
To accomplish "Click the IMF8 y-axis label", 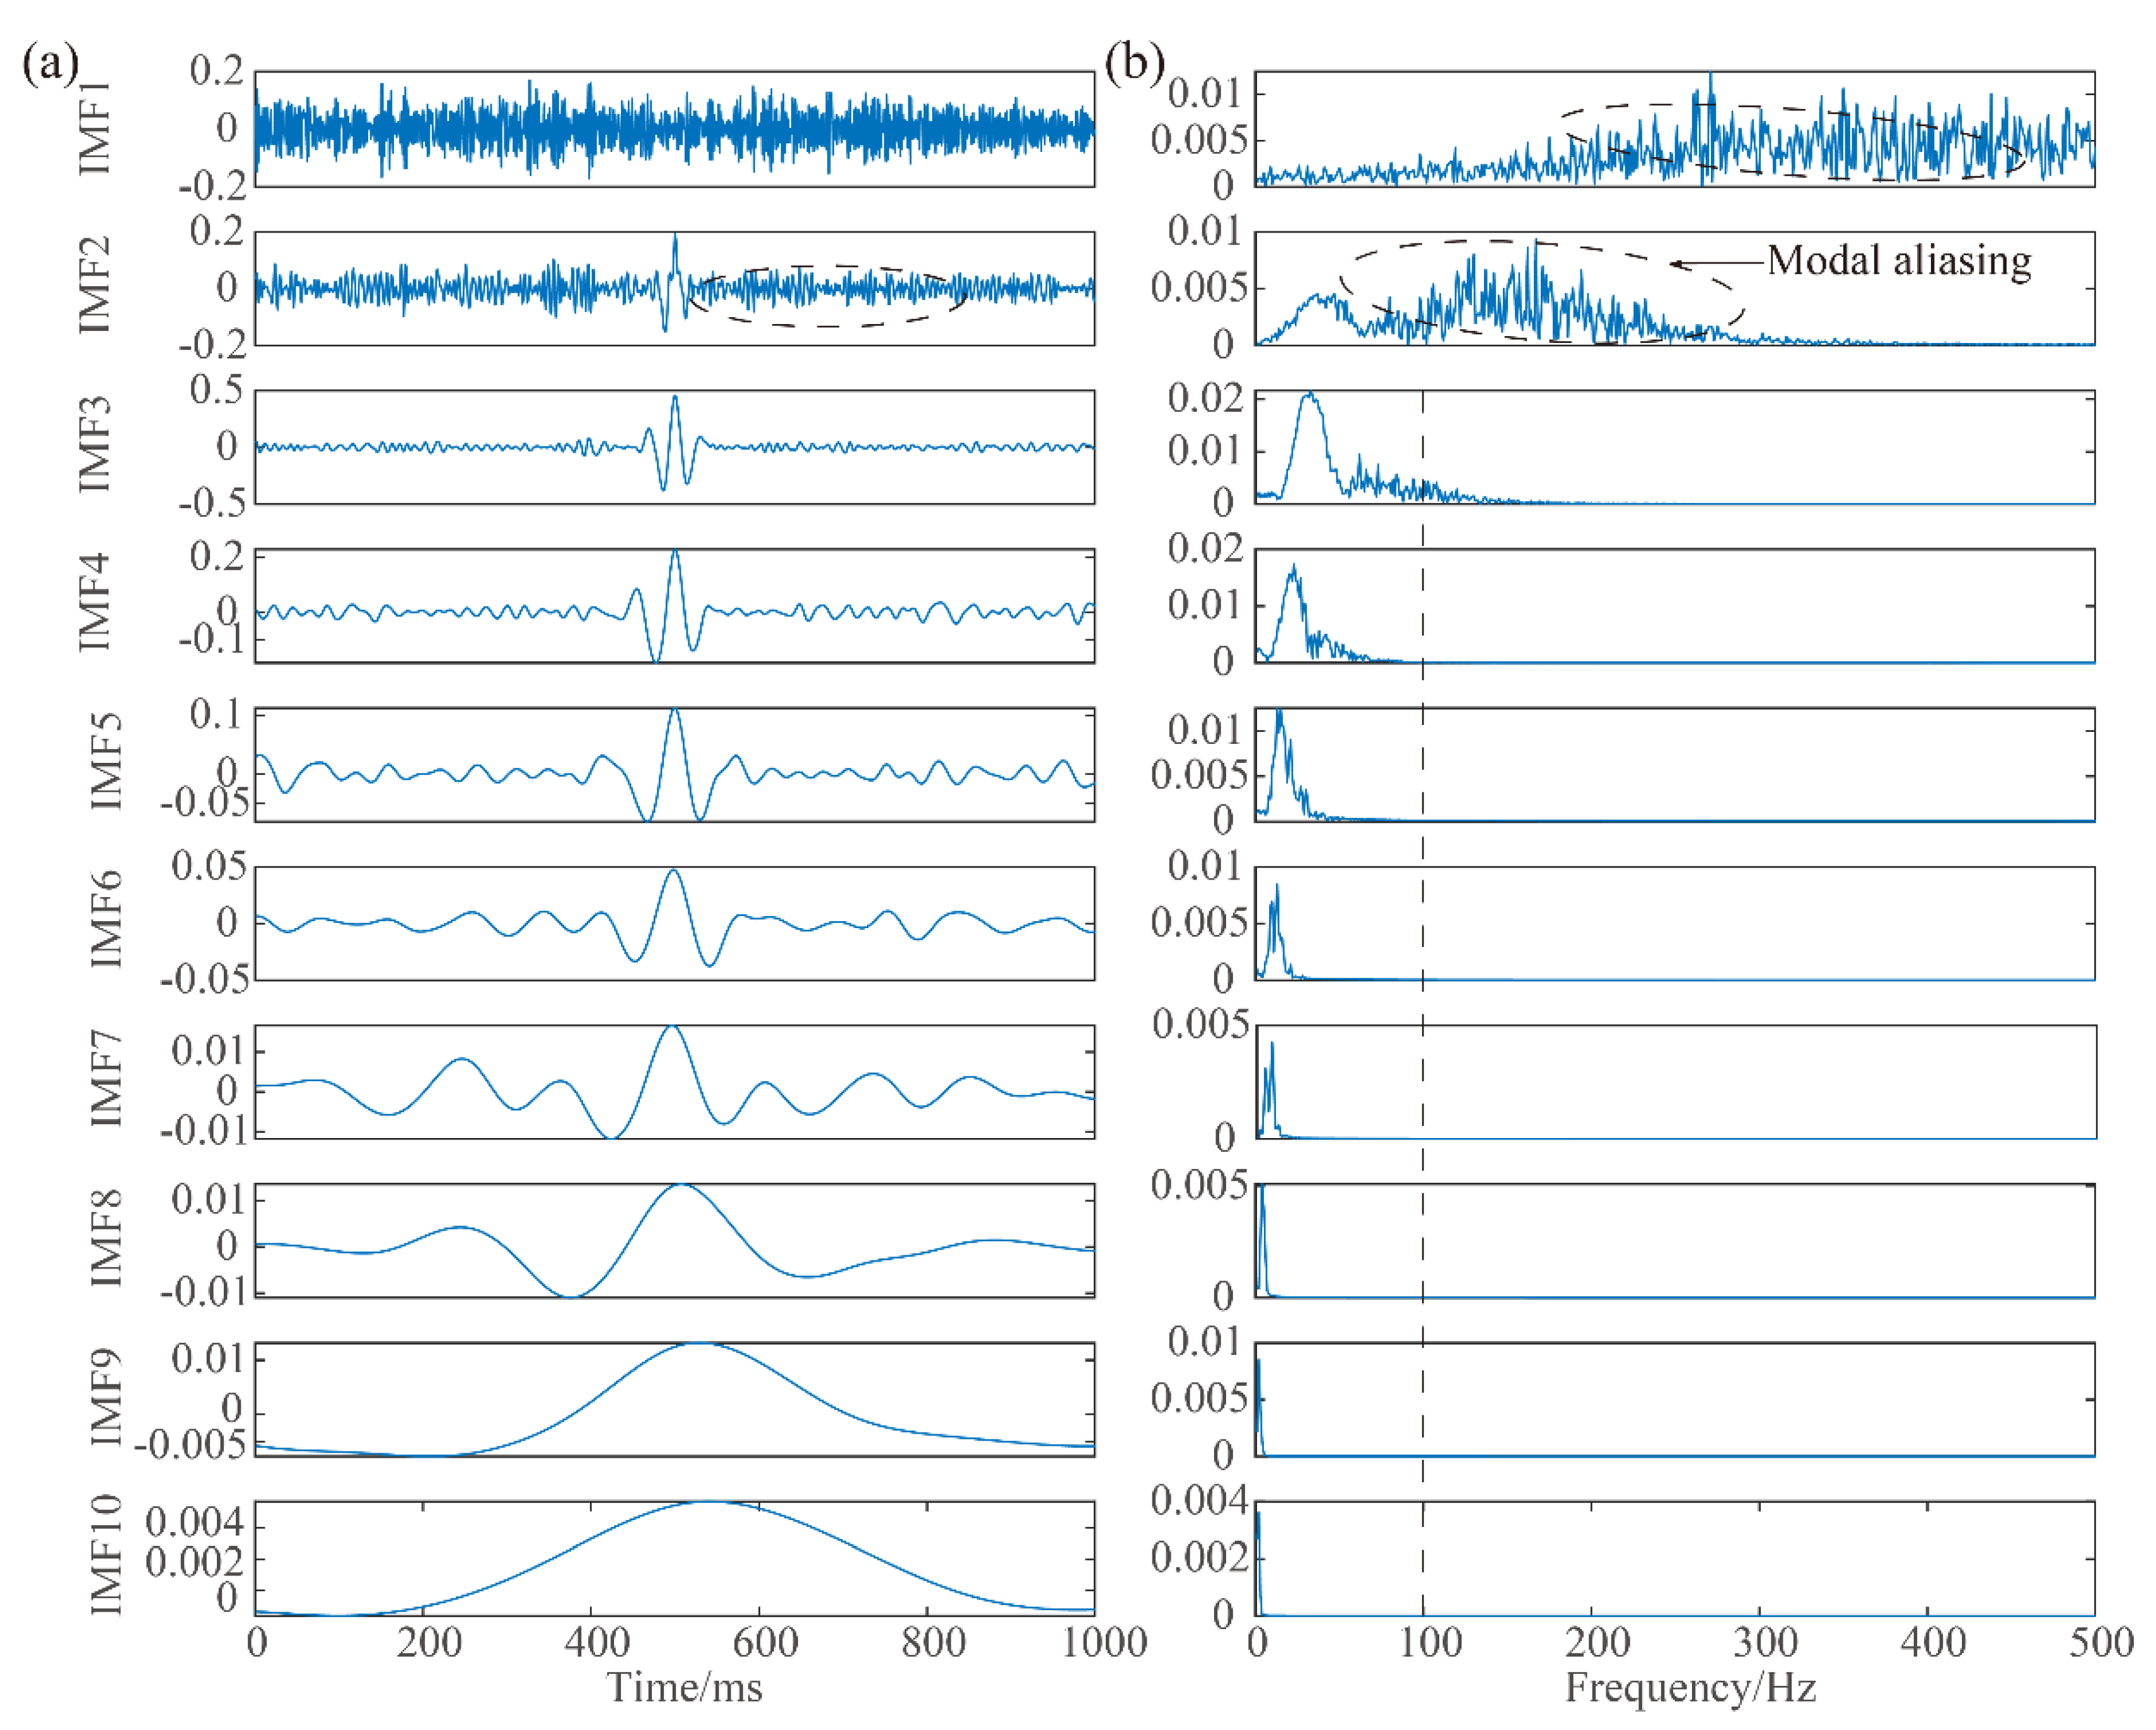I will click(x=107, y=1240).
